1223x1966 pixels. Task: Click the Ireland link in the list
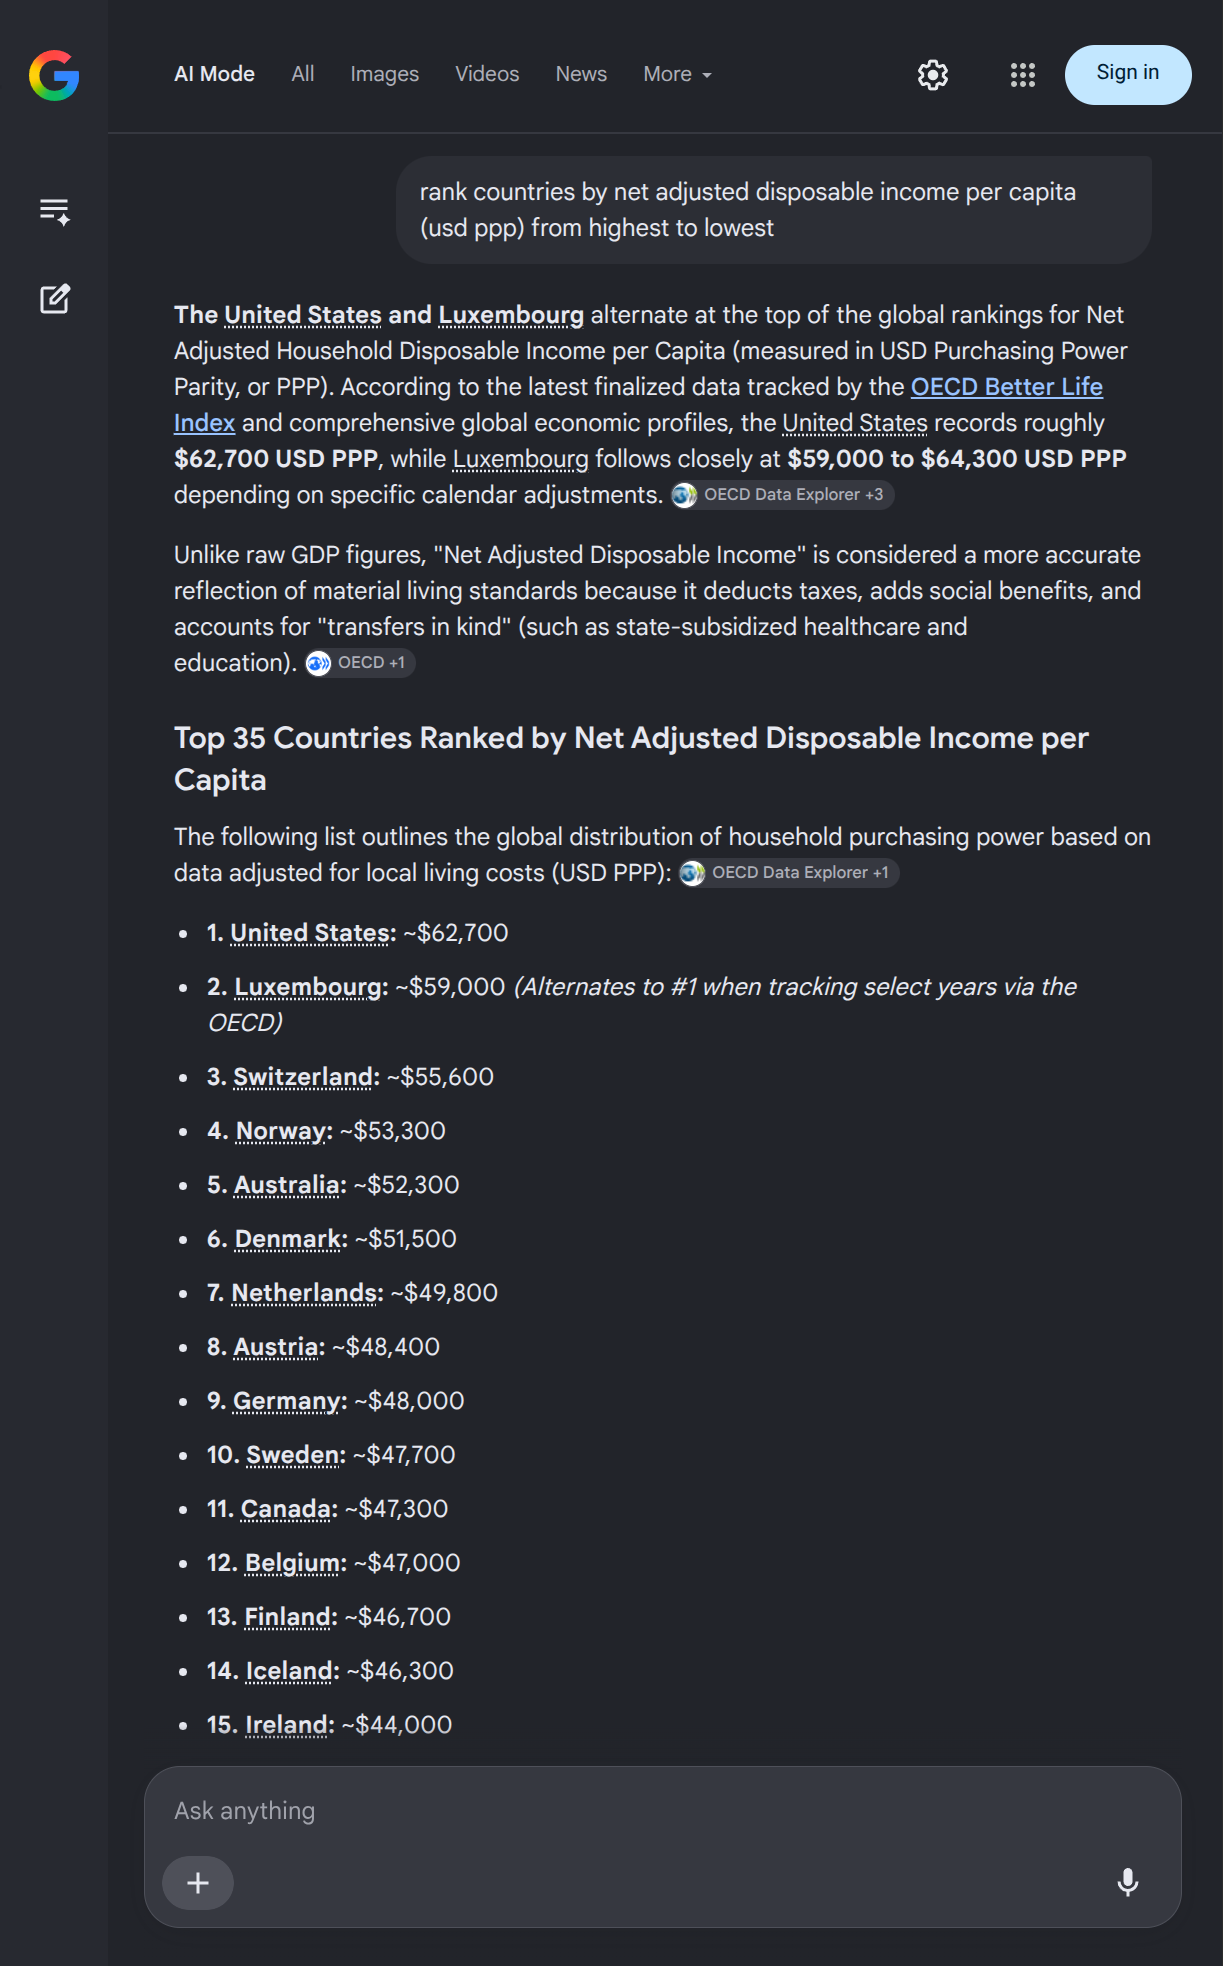click(287, 1725)
